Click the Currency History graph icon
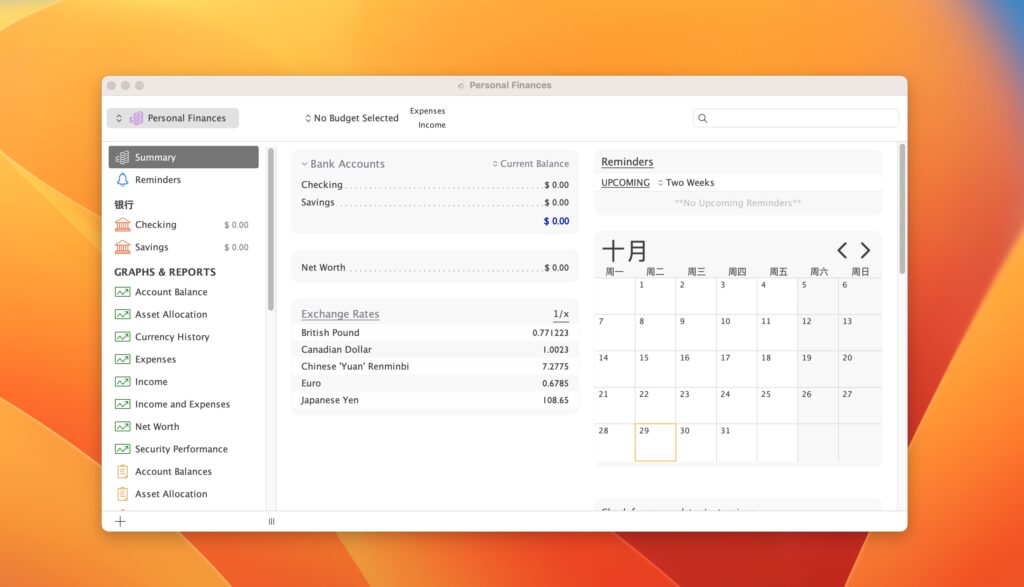This screenshot has width=1024, height=587. (x=123, y=337)
